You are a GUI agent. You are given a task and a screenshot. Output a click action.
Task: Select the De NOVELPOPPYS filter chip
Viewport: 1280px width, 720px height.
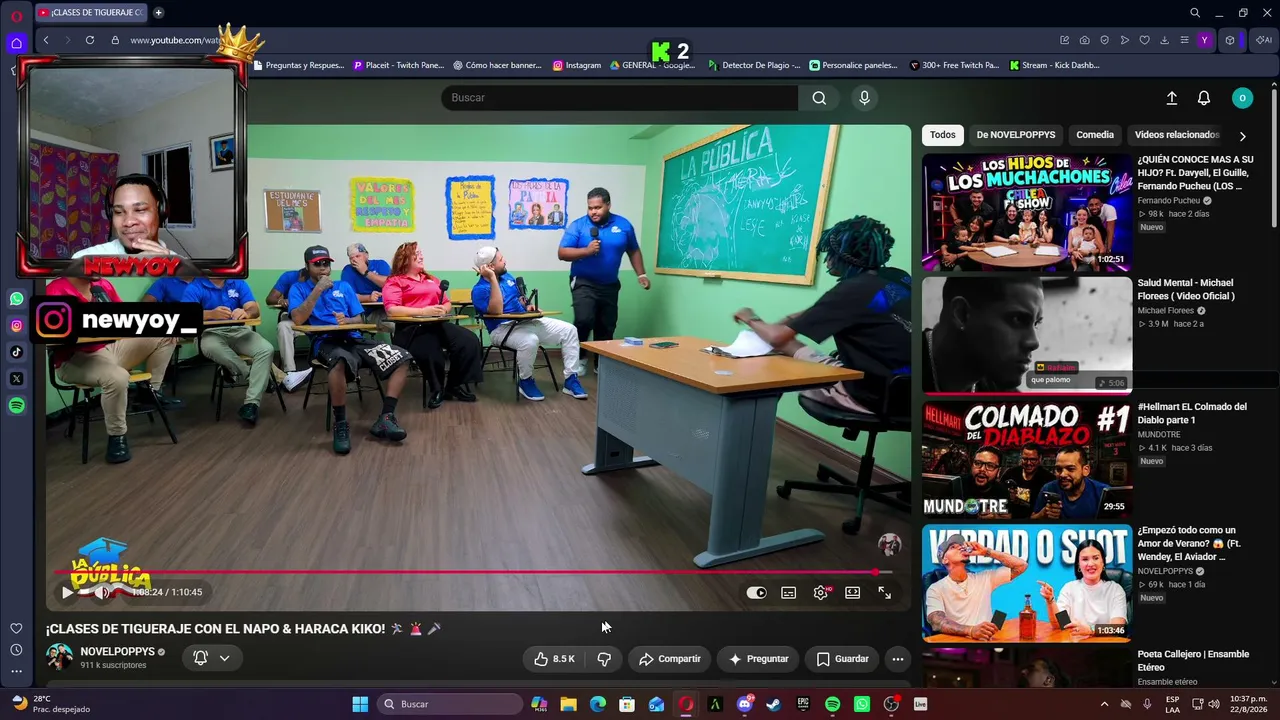[x=1015, y=135]
